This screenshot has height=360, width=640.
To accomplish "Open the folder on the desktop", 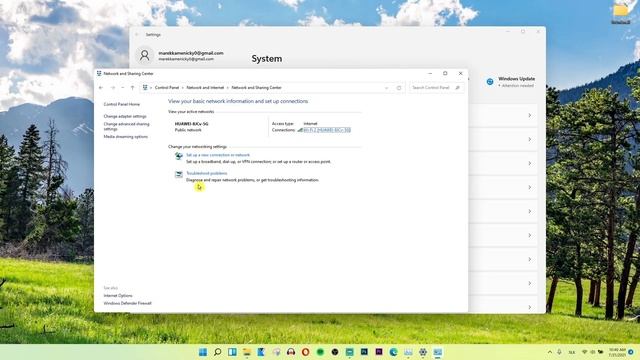I will coord(621,12).
